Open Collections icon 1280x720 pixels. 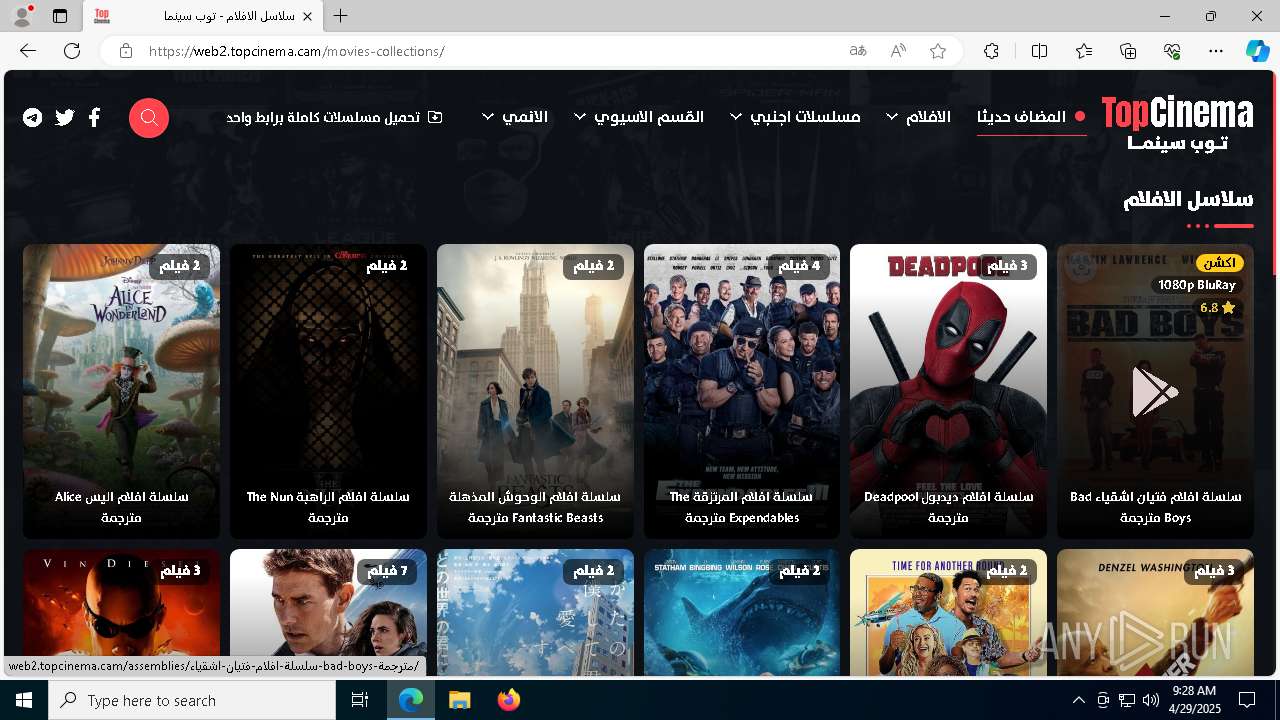[x=1128, y=51]
